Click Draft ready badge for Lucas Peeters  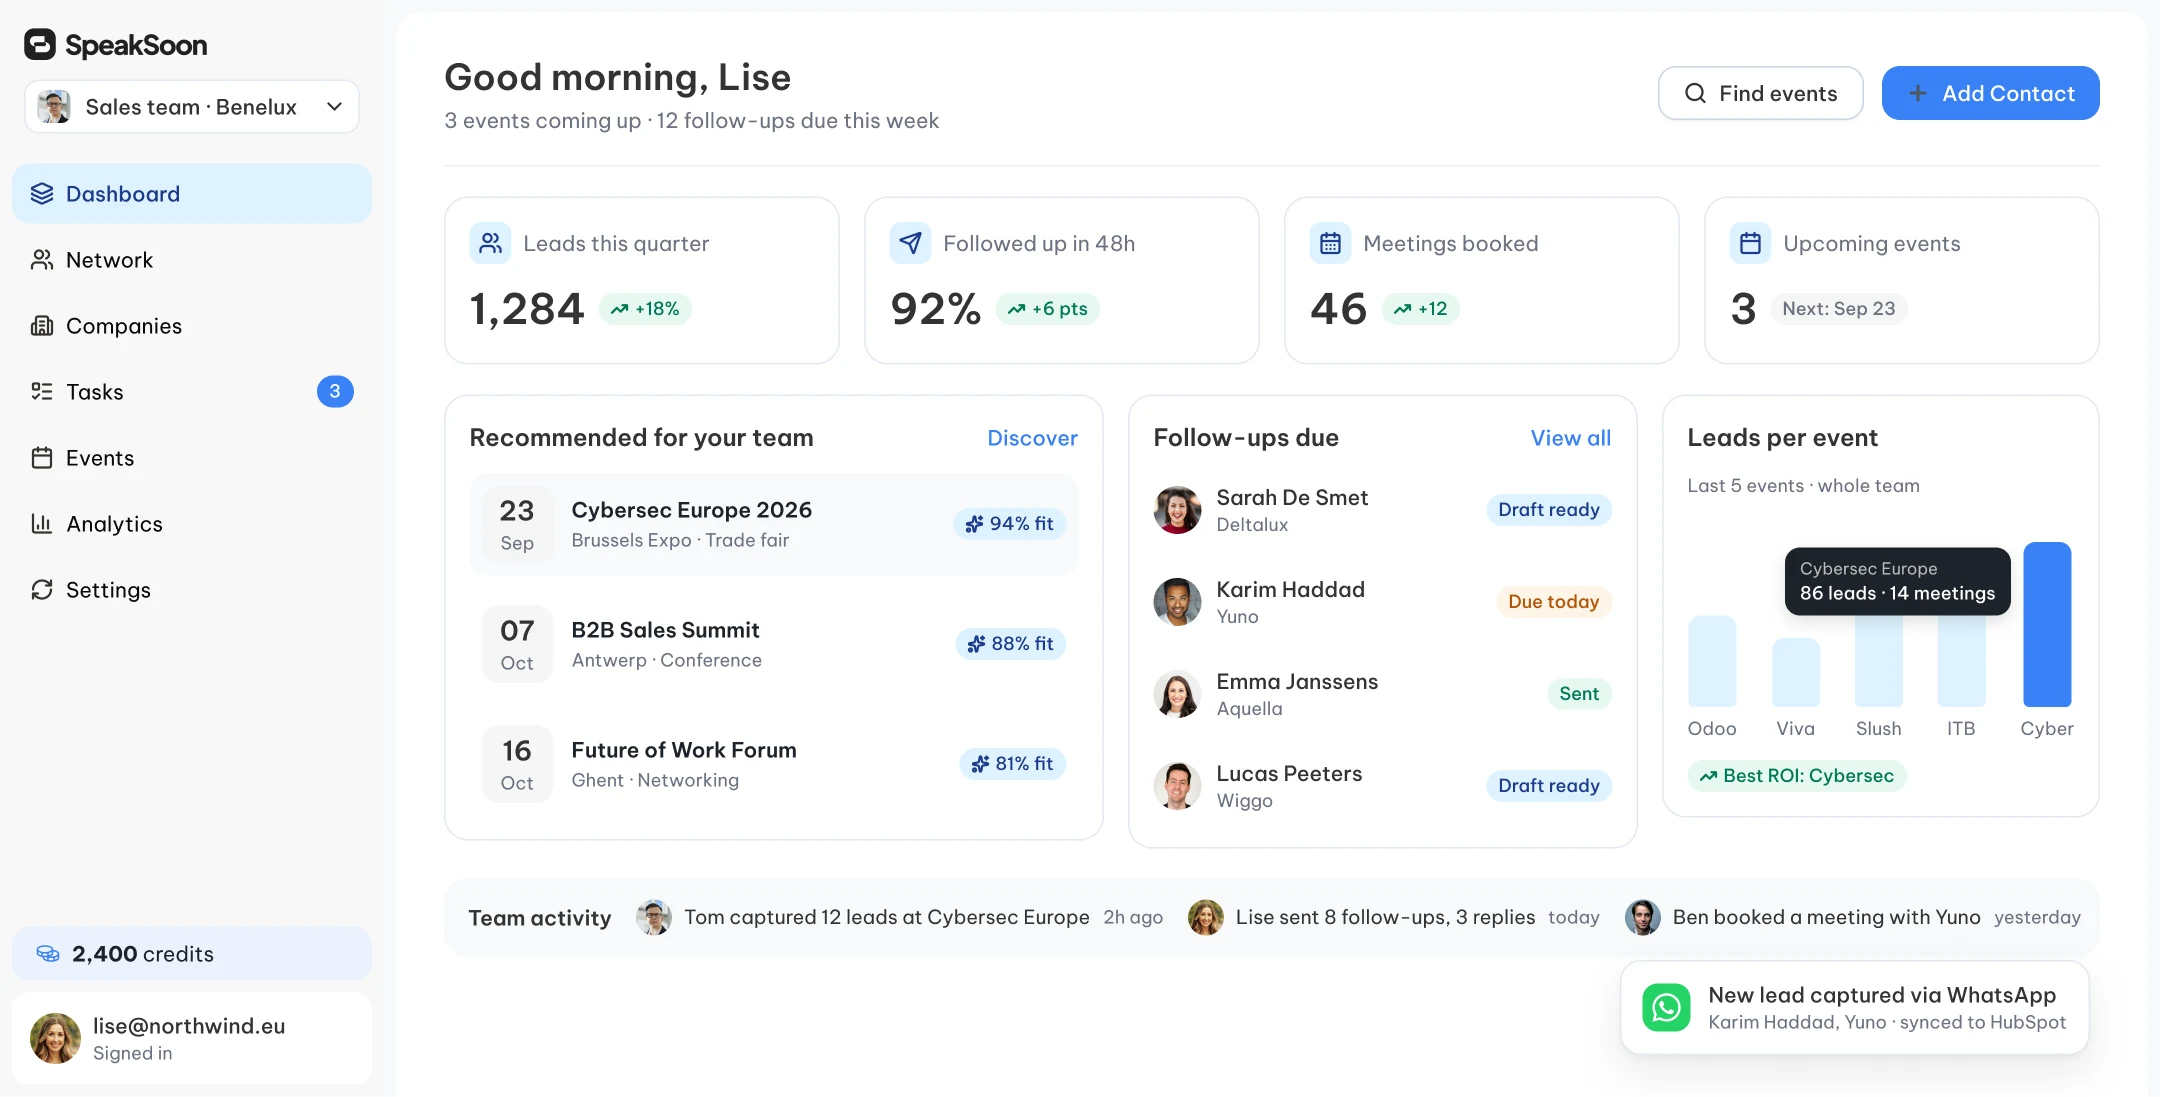pos(1549,786)
